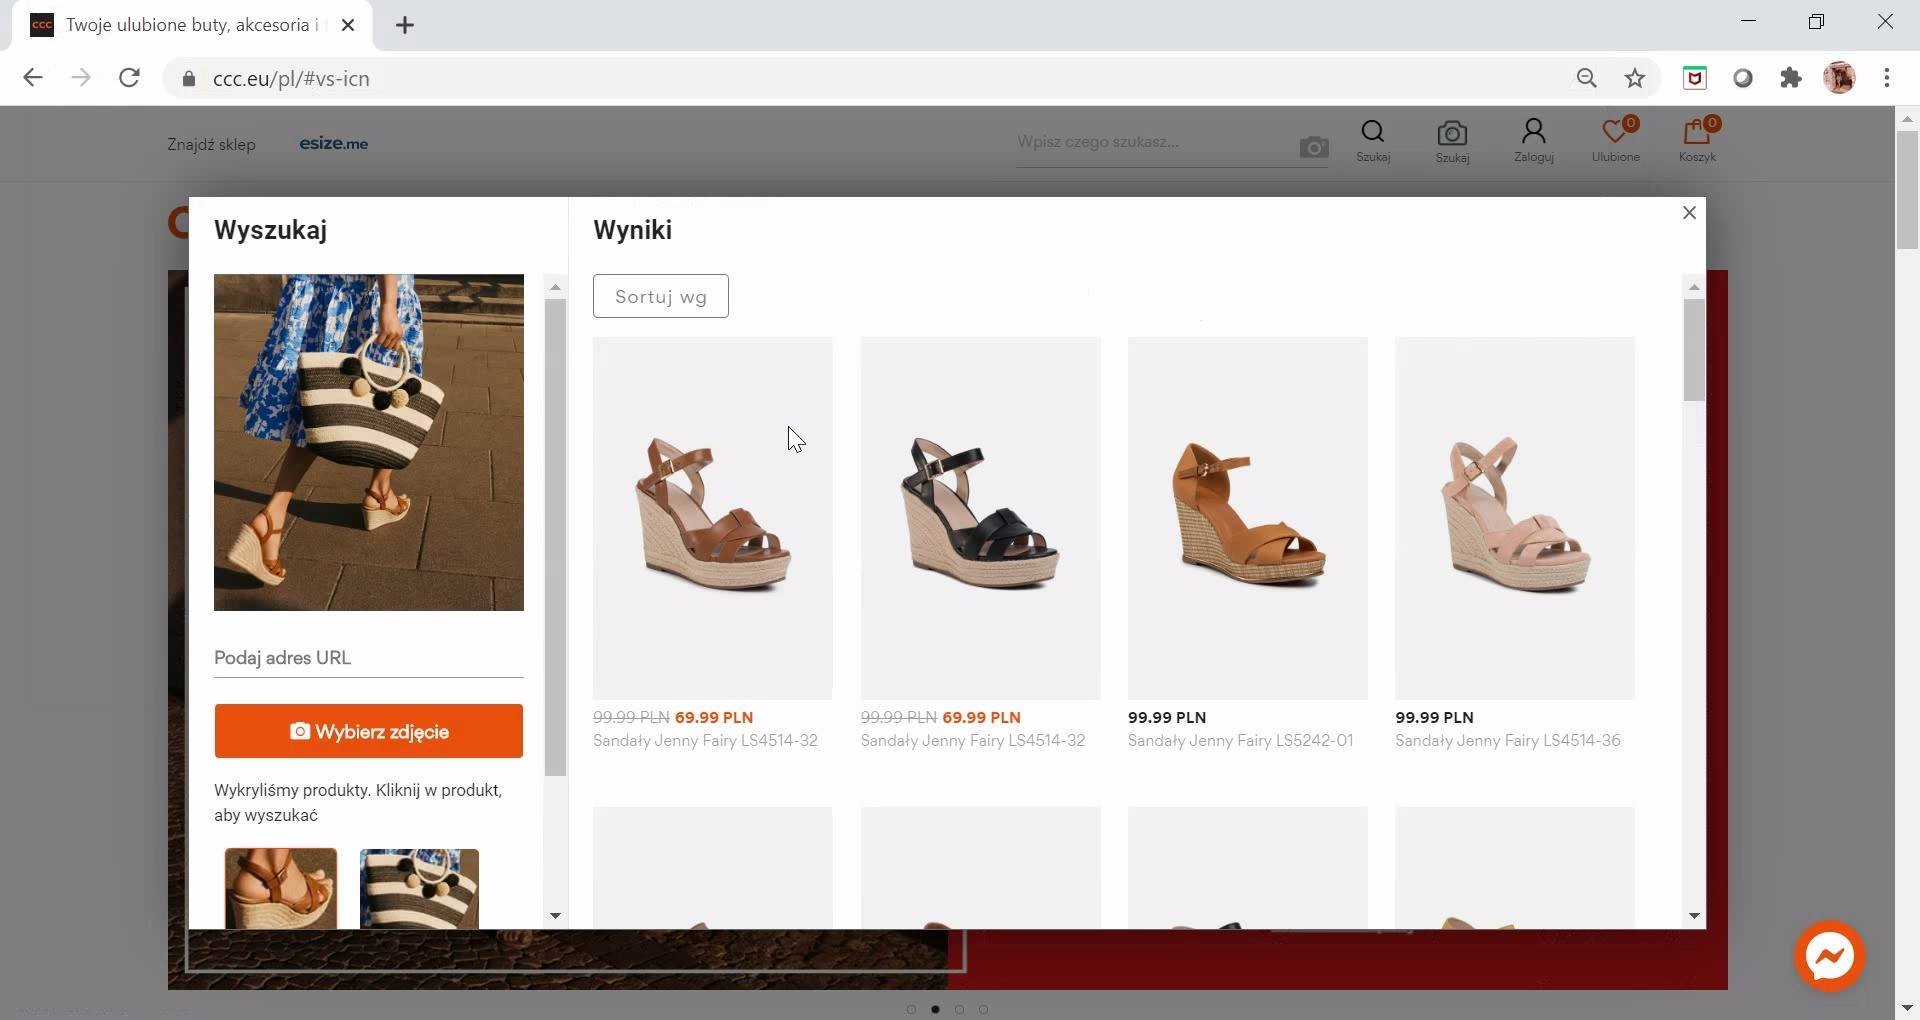Open the Koszyk shopping cart icon
1920x1020 pixels.
coord(1698,141)
